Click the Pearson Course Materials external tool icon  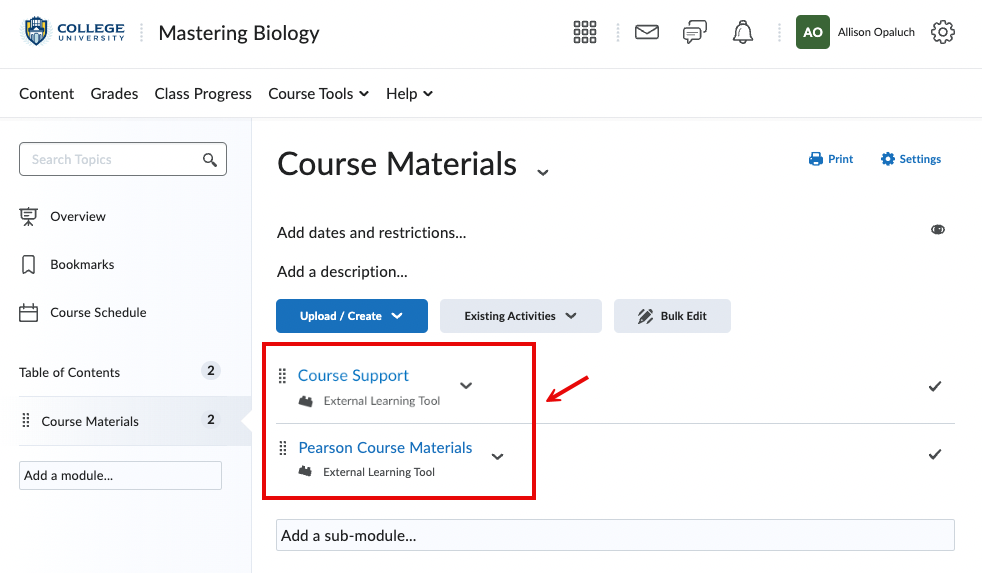305,472
